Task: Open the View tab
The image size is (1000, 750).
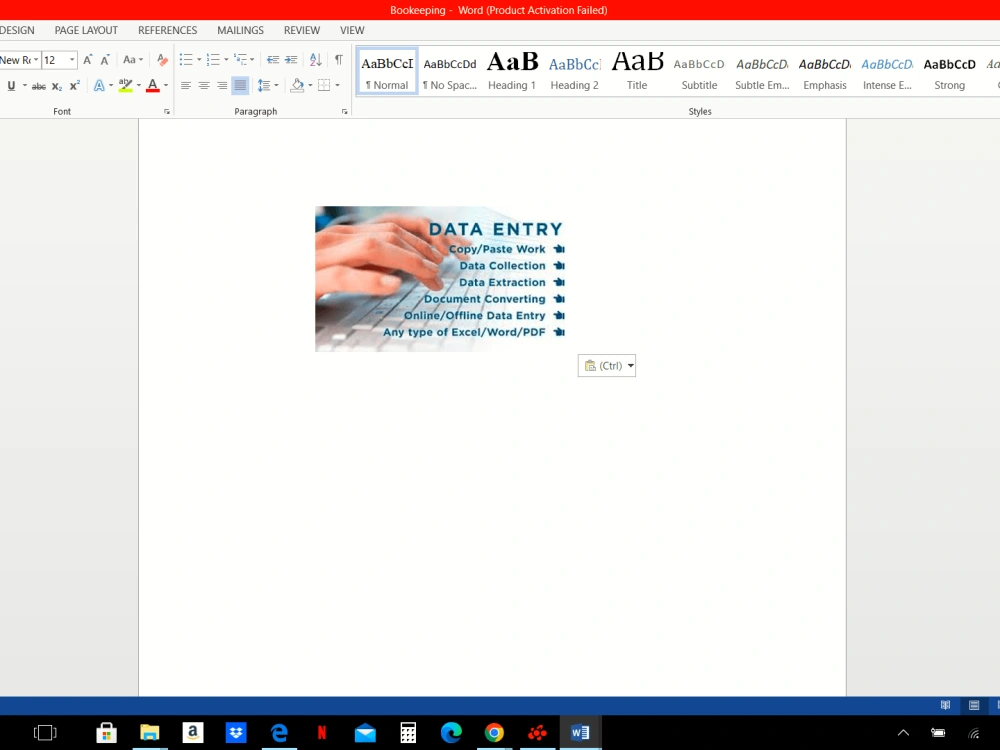Action: tap(352, 30)
